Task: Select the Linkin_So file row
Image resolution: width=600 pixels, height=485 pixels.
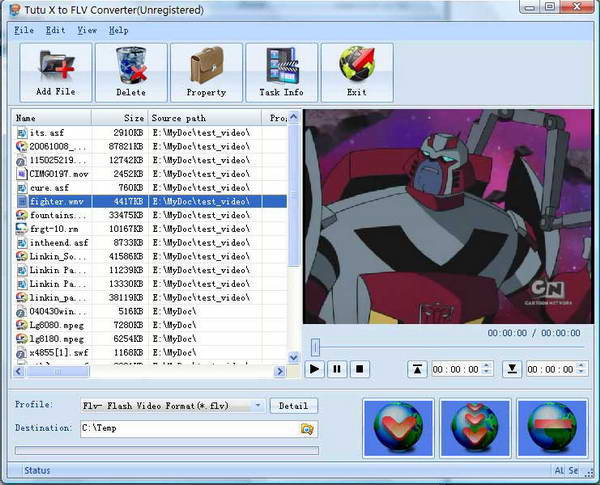Action: [151, 256]
